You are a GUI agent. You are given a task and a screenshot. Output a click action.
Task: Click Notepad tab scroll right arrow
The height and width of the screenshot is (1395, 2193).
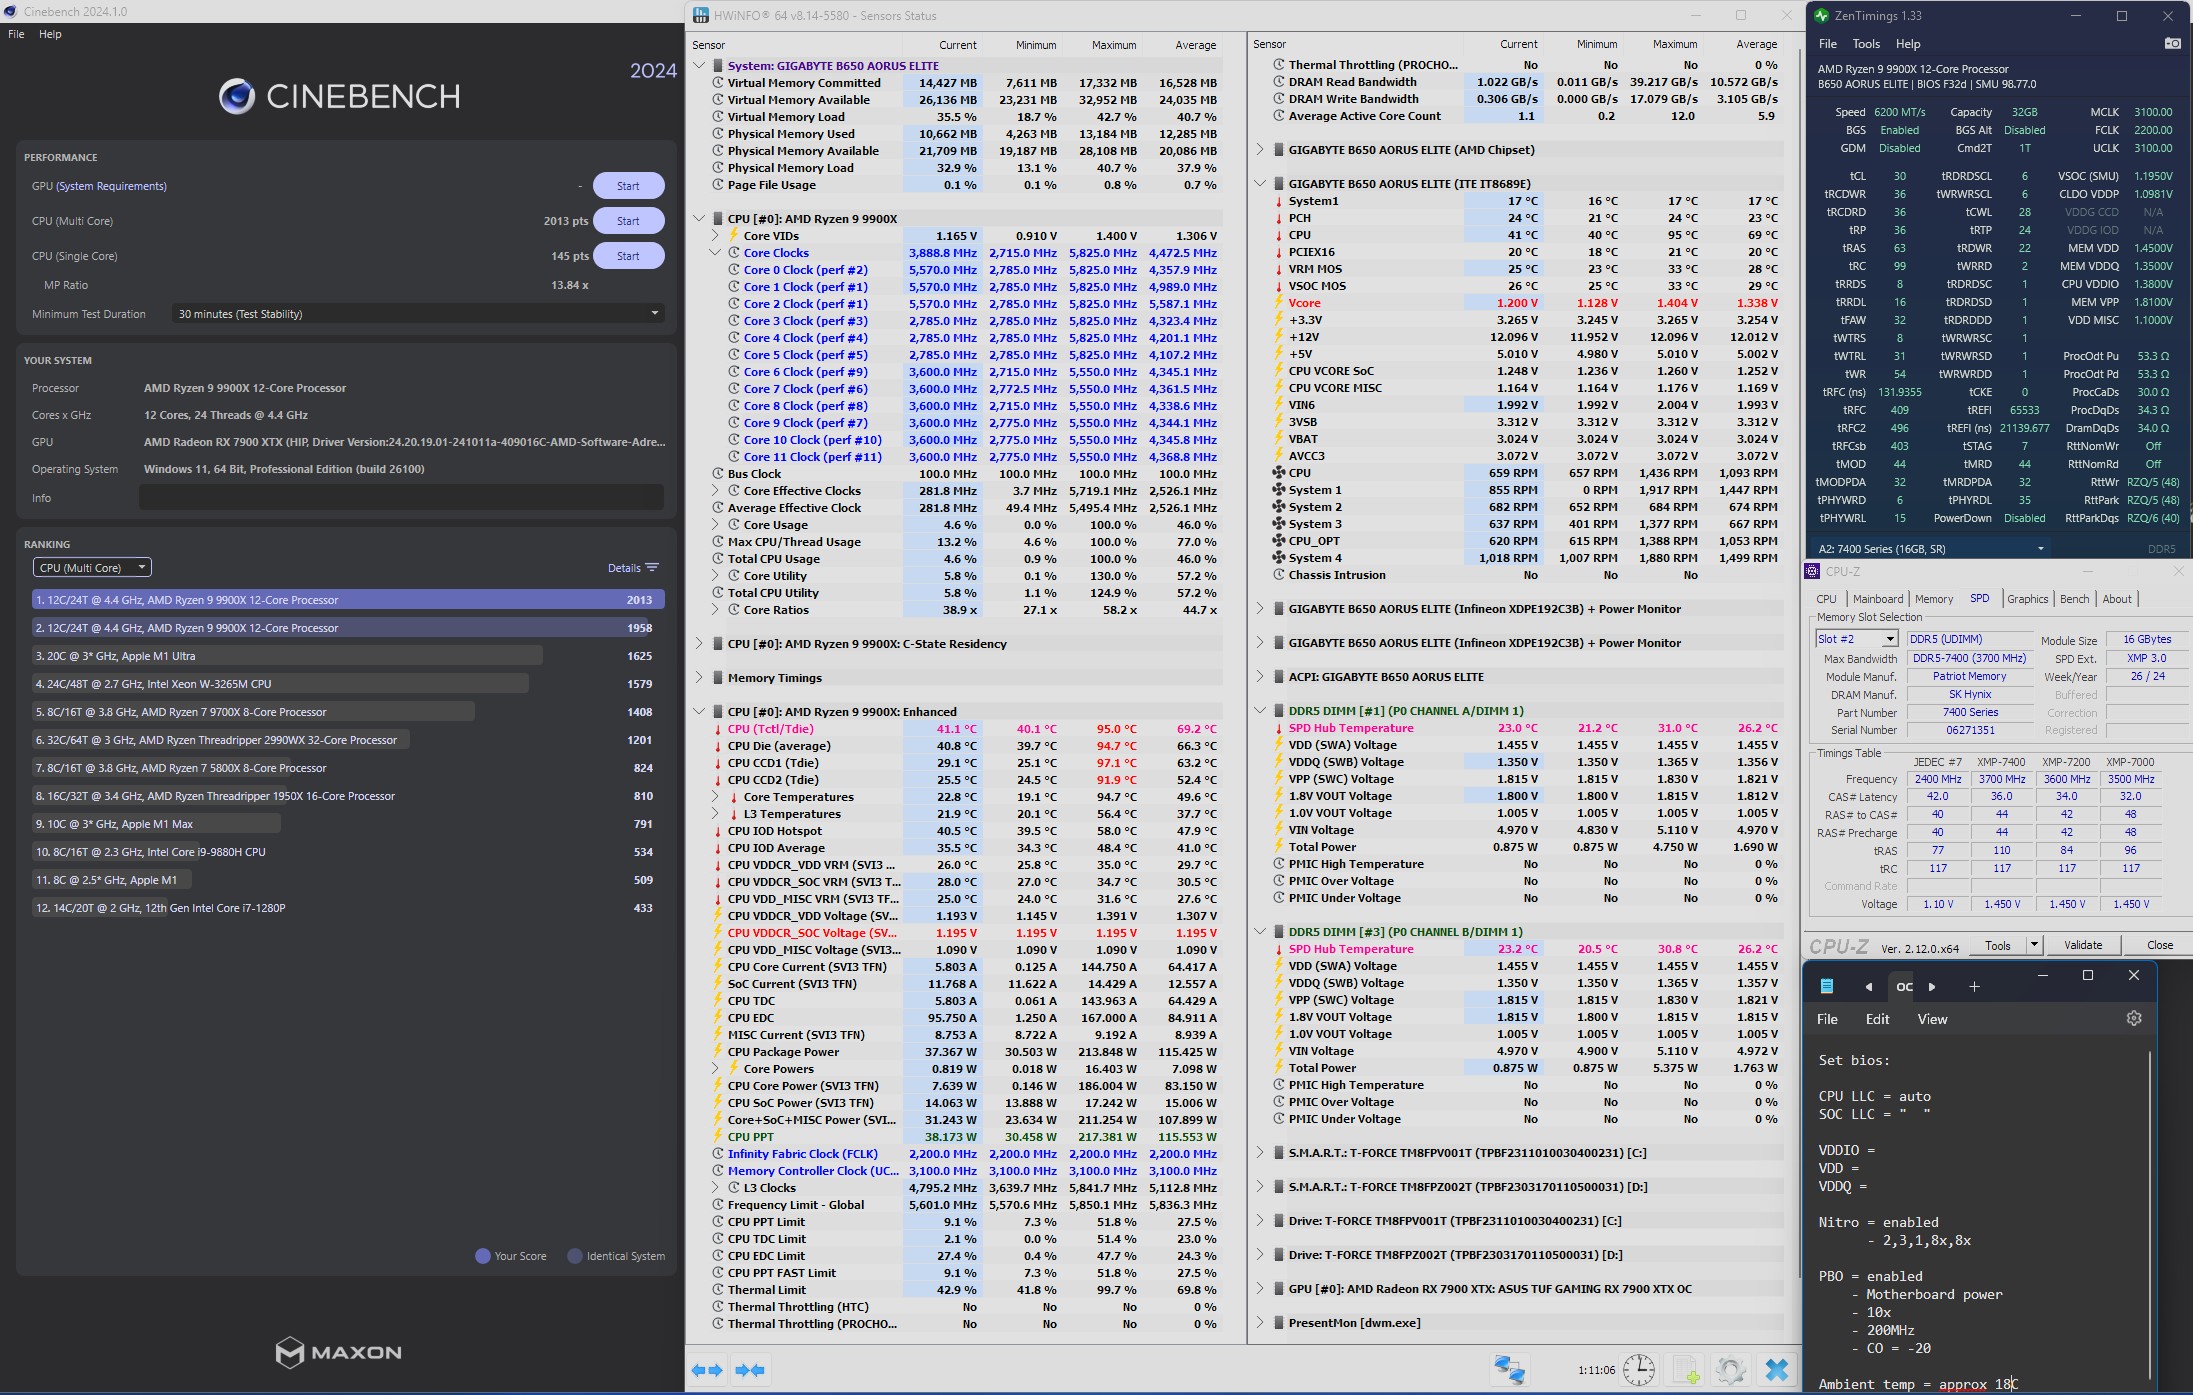point(1932,987)
